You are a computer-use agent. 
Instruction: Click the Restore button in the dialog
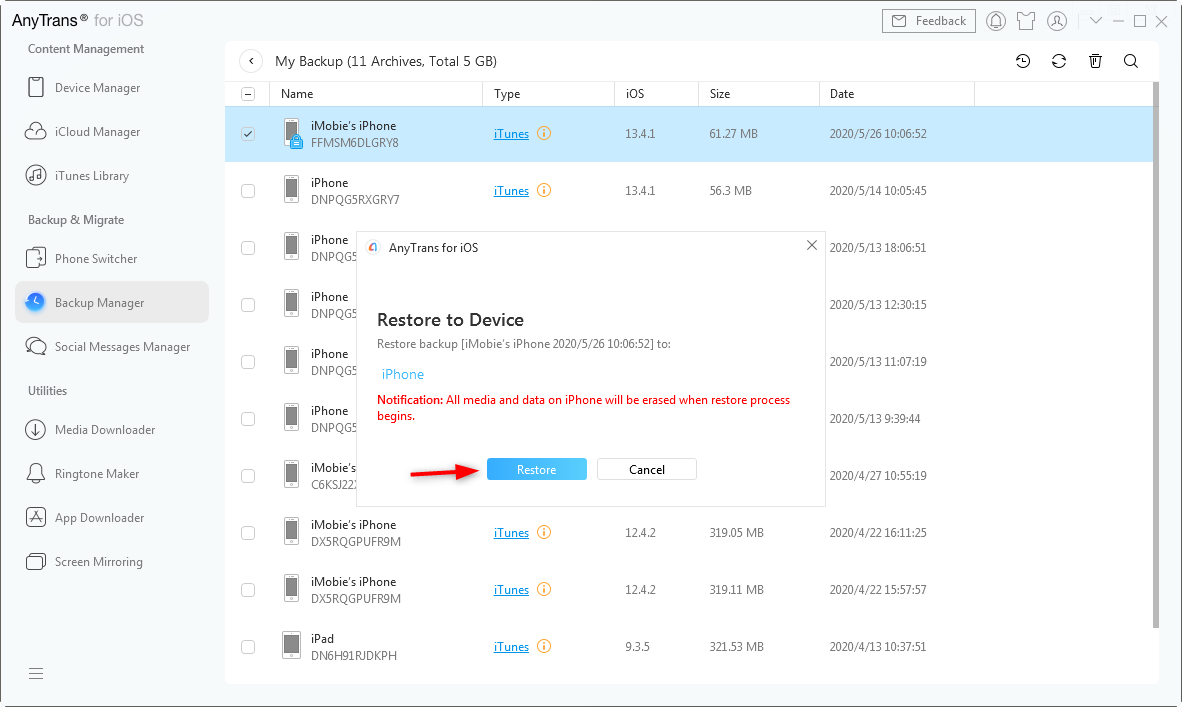[x=536, y=469]
